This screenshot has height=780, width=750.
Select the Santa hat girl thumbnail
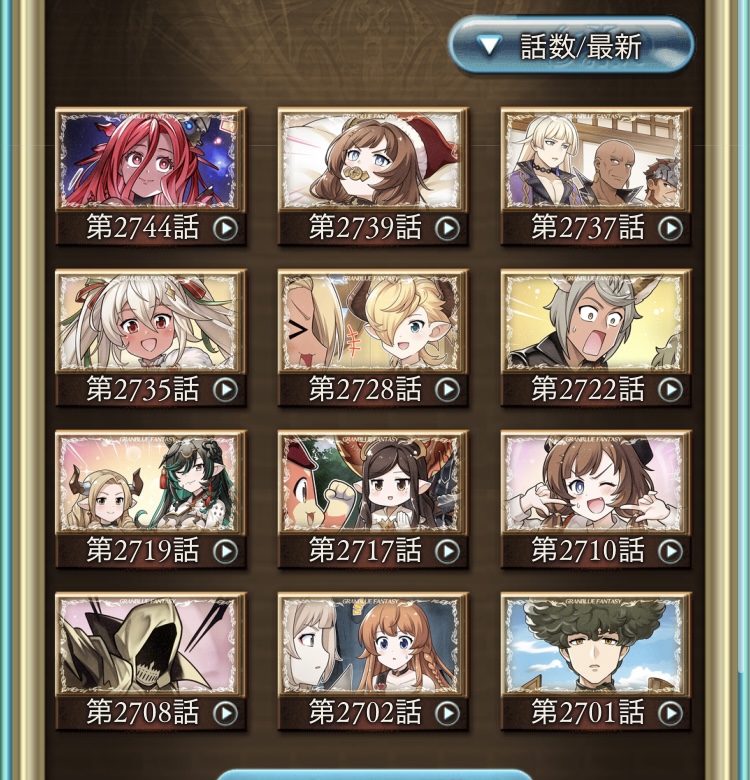373,159
